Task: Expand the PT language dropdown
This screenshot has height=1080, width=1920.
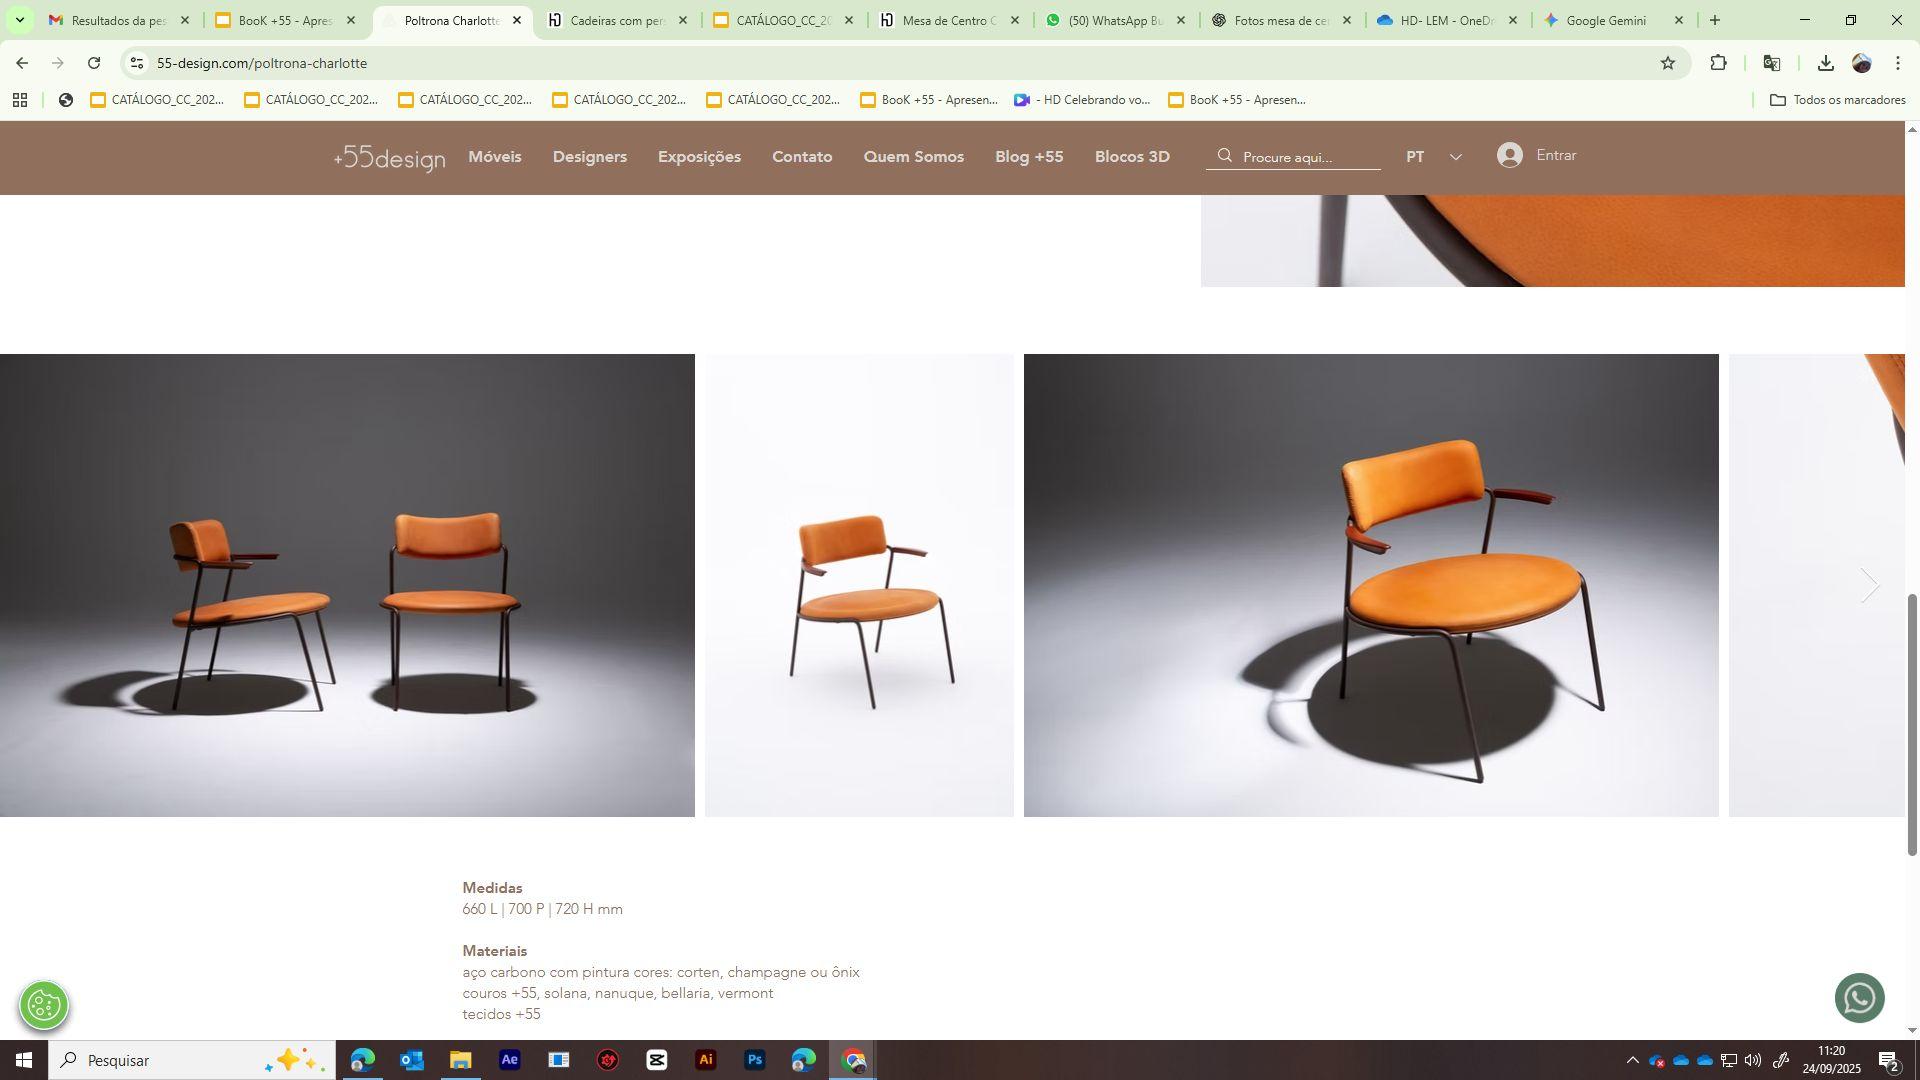Action: 1455,157
